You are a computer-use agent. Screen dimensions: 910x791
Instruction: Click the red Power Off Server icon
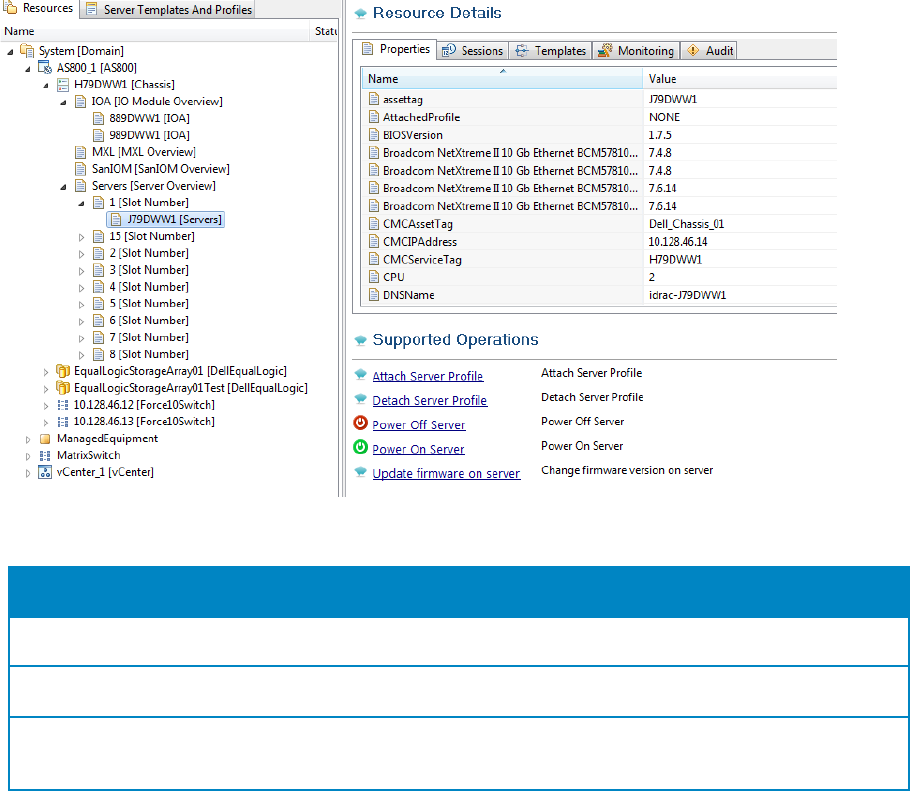tap(361, 423)
